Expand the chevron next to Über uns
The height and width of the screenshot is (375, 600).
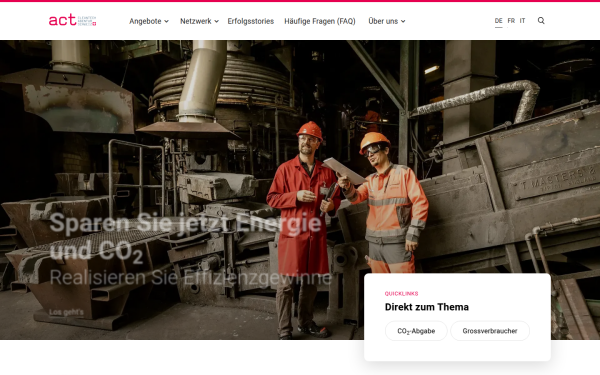coord(403,21)
